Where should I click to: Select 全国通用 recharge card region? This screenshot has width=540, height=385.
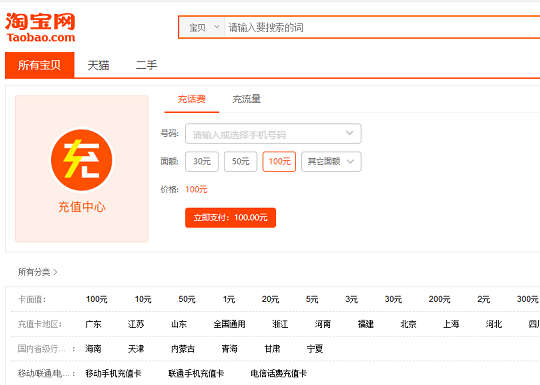(229, 324)
